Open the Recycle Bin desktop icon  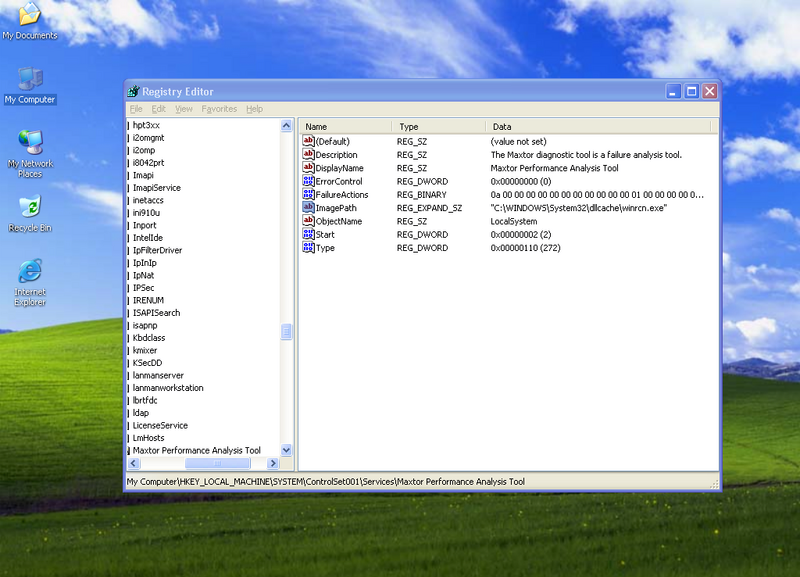[30, 213]
